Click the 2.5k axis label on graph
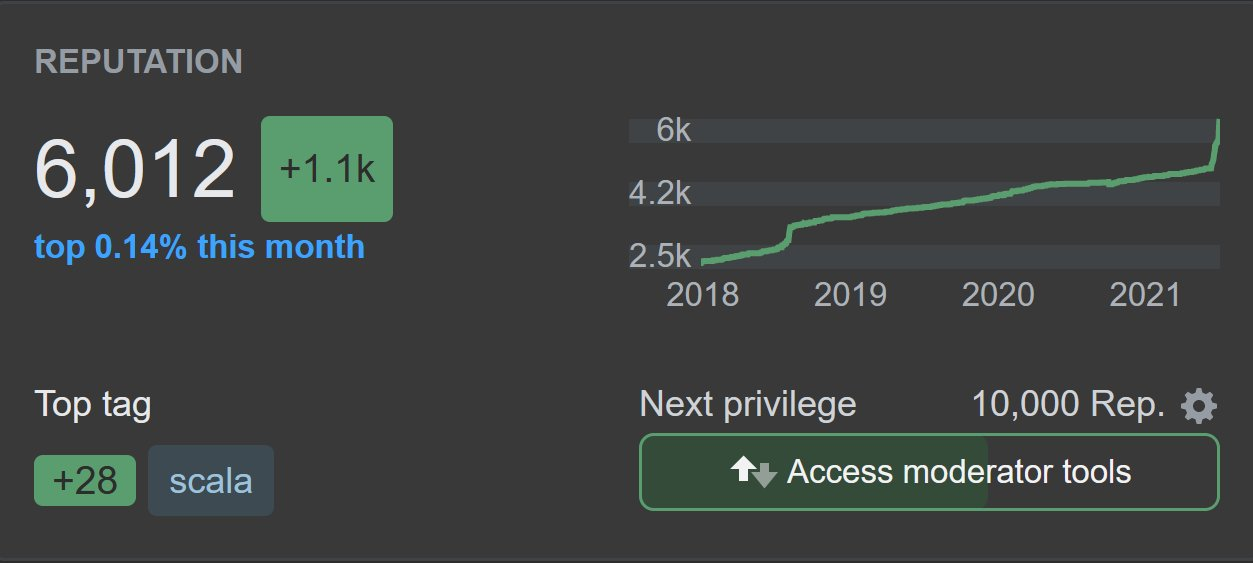 660,257
